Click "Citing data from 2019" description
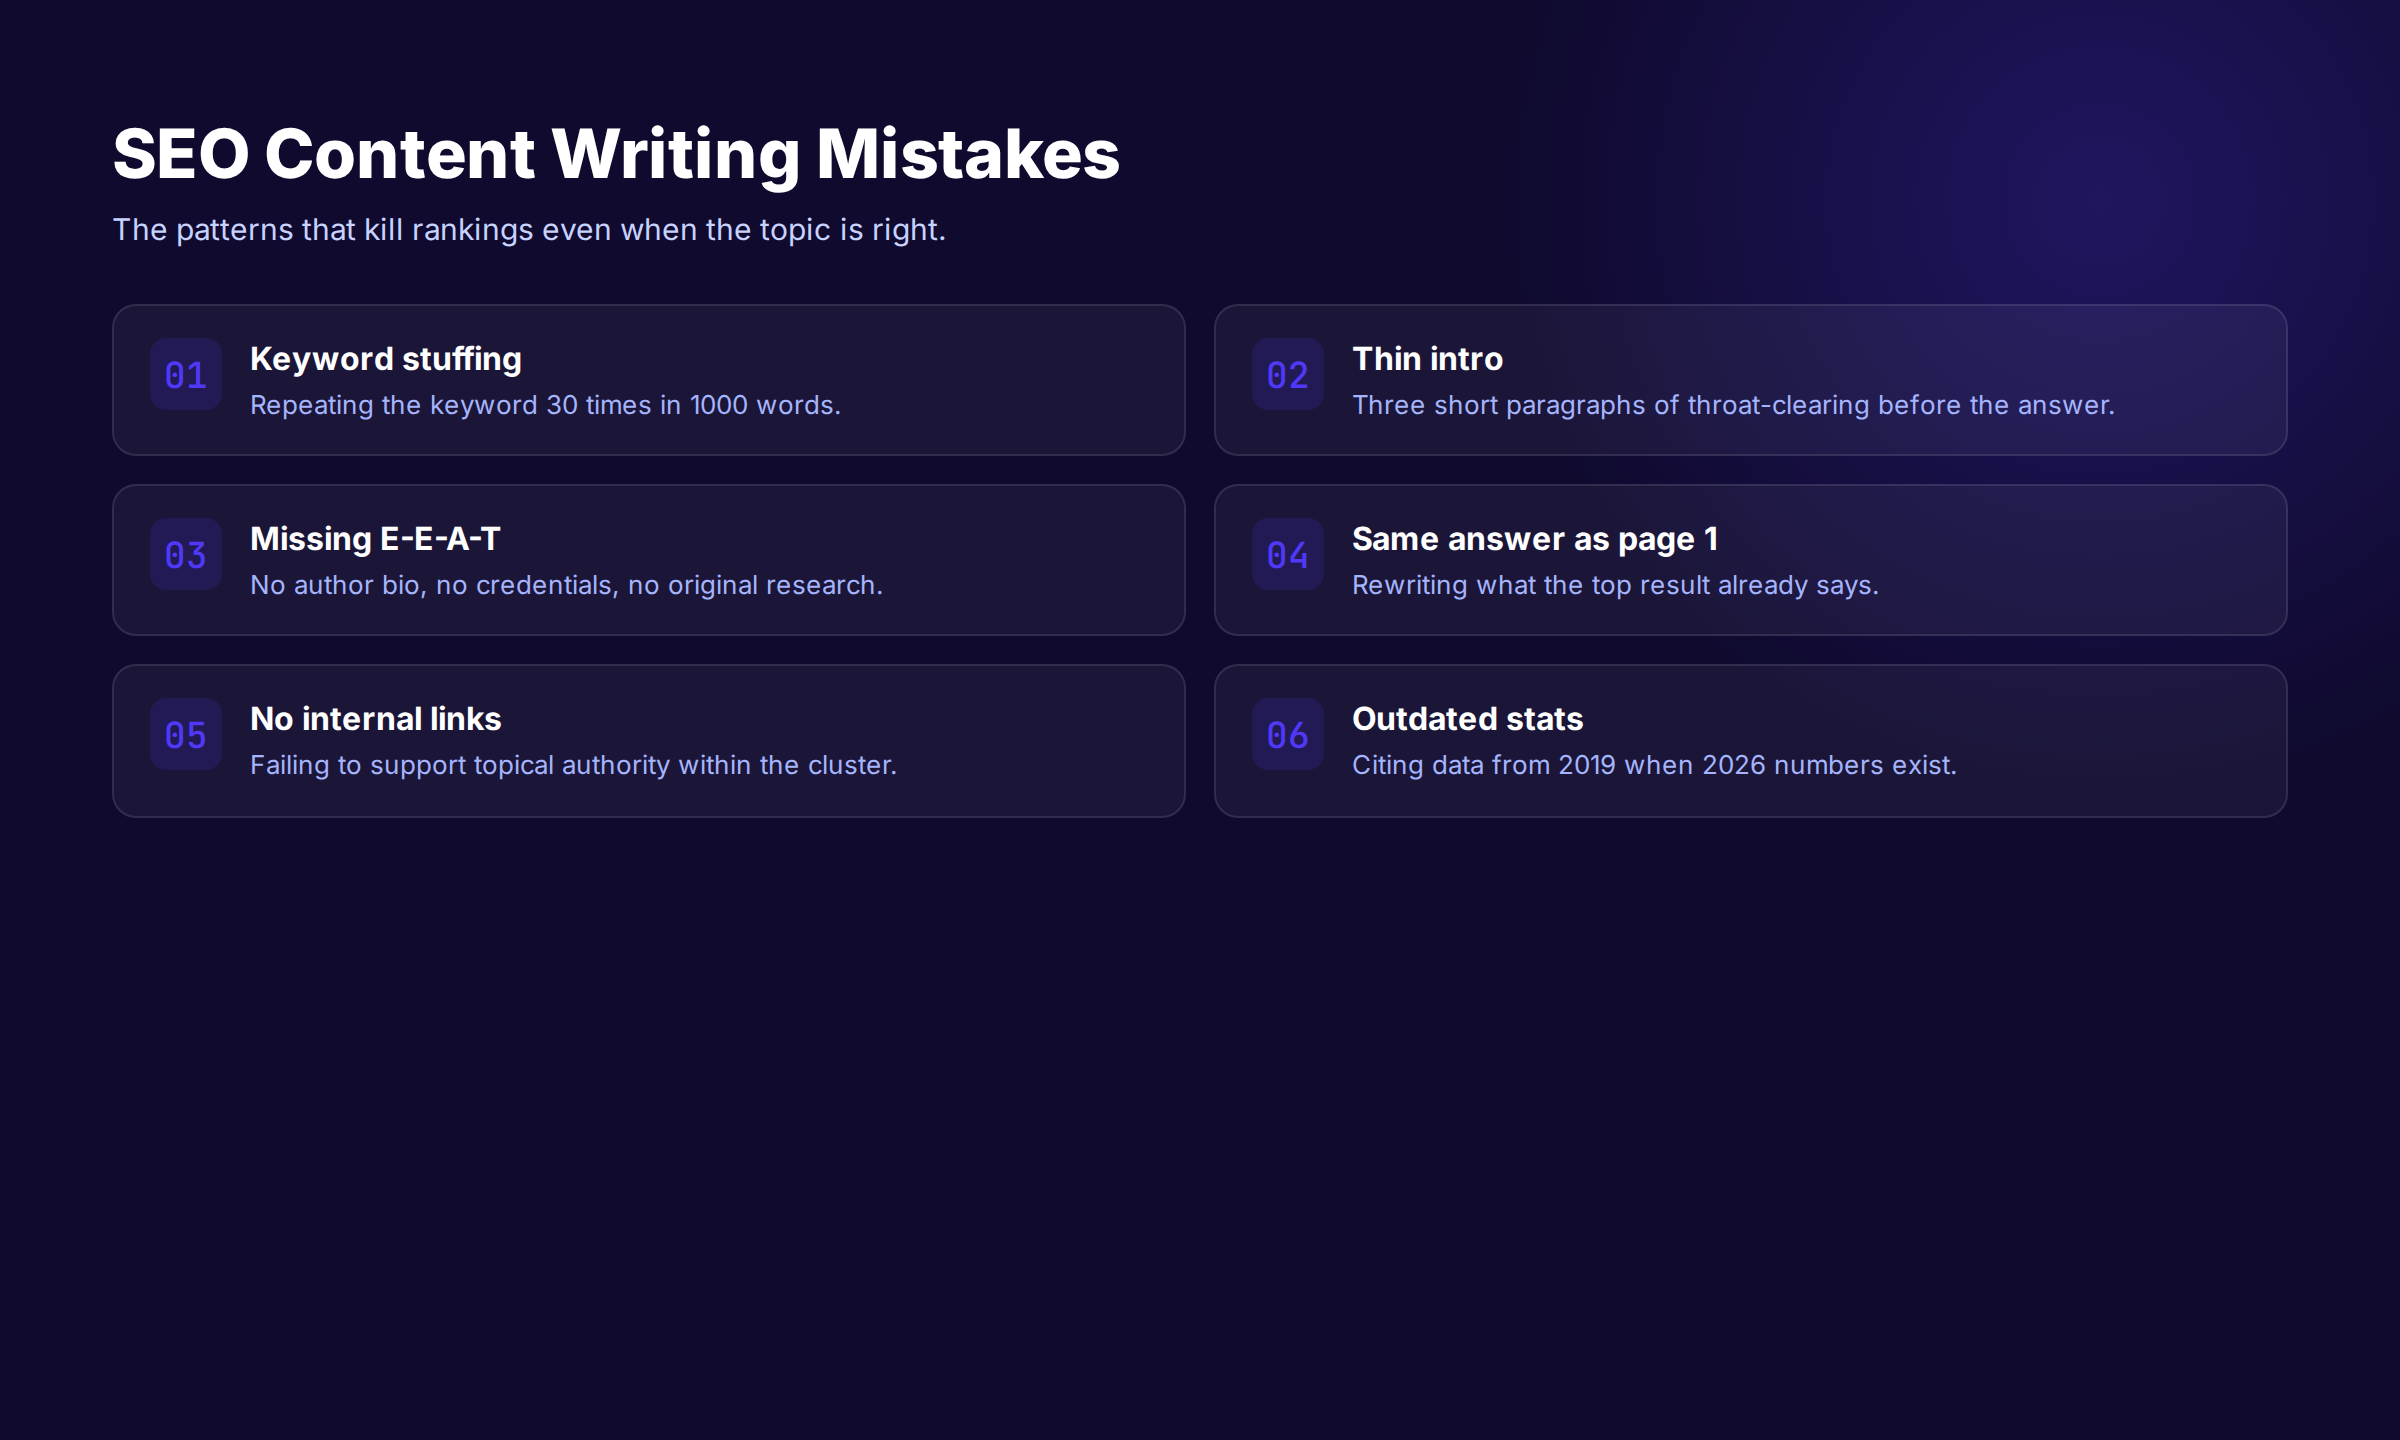The height and width of the screenshot is (1440, 2400). pyautogui.click(x=1654, y=765)
